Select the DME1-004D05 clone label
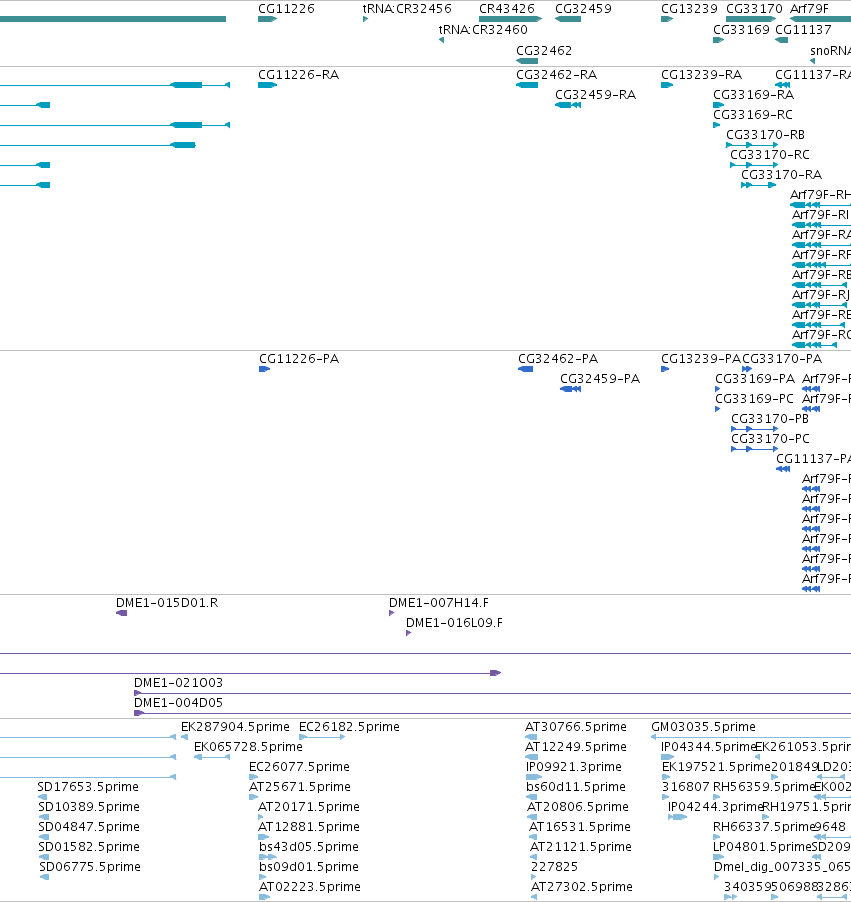The width and height of the screenshot is (851, 902). pyautogui.click(x=178, y=702)
